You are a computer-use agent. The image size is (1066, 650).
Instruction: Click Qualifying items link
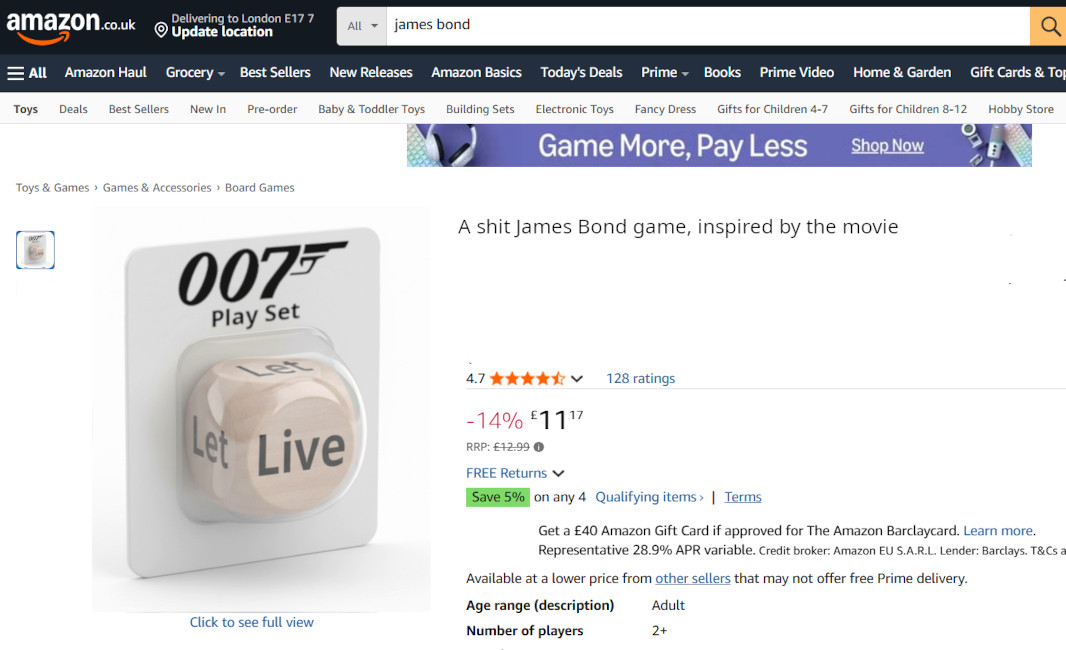tap(649, 497)
